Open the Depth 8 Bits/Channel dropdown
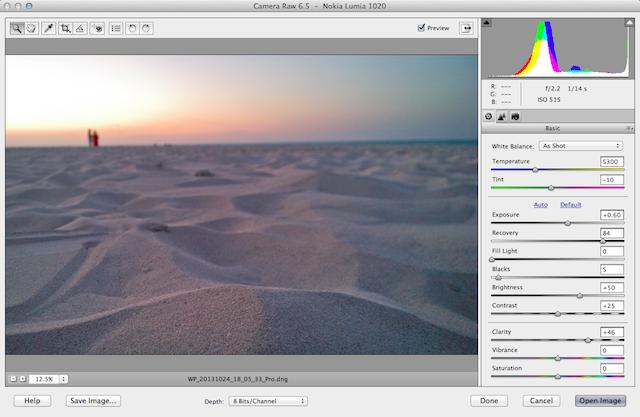The height and width of the screenshot is (417, 640). (268, 401)
